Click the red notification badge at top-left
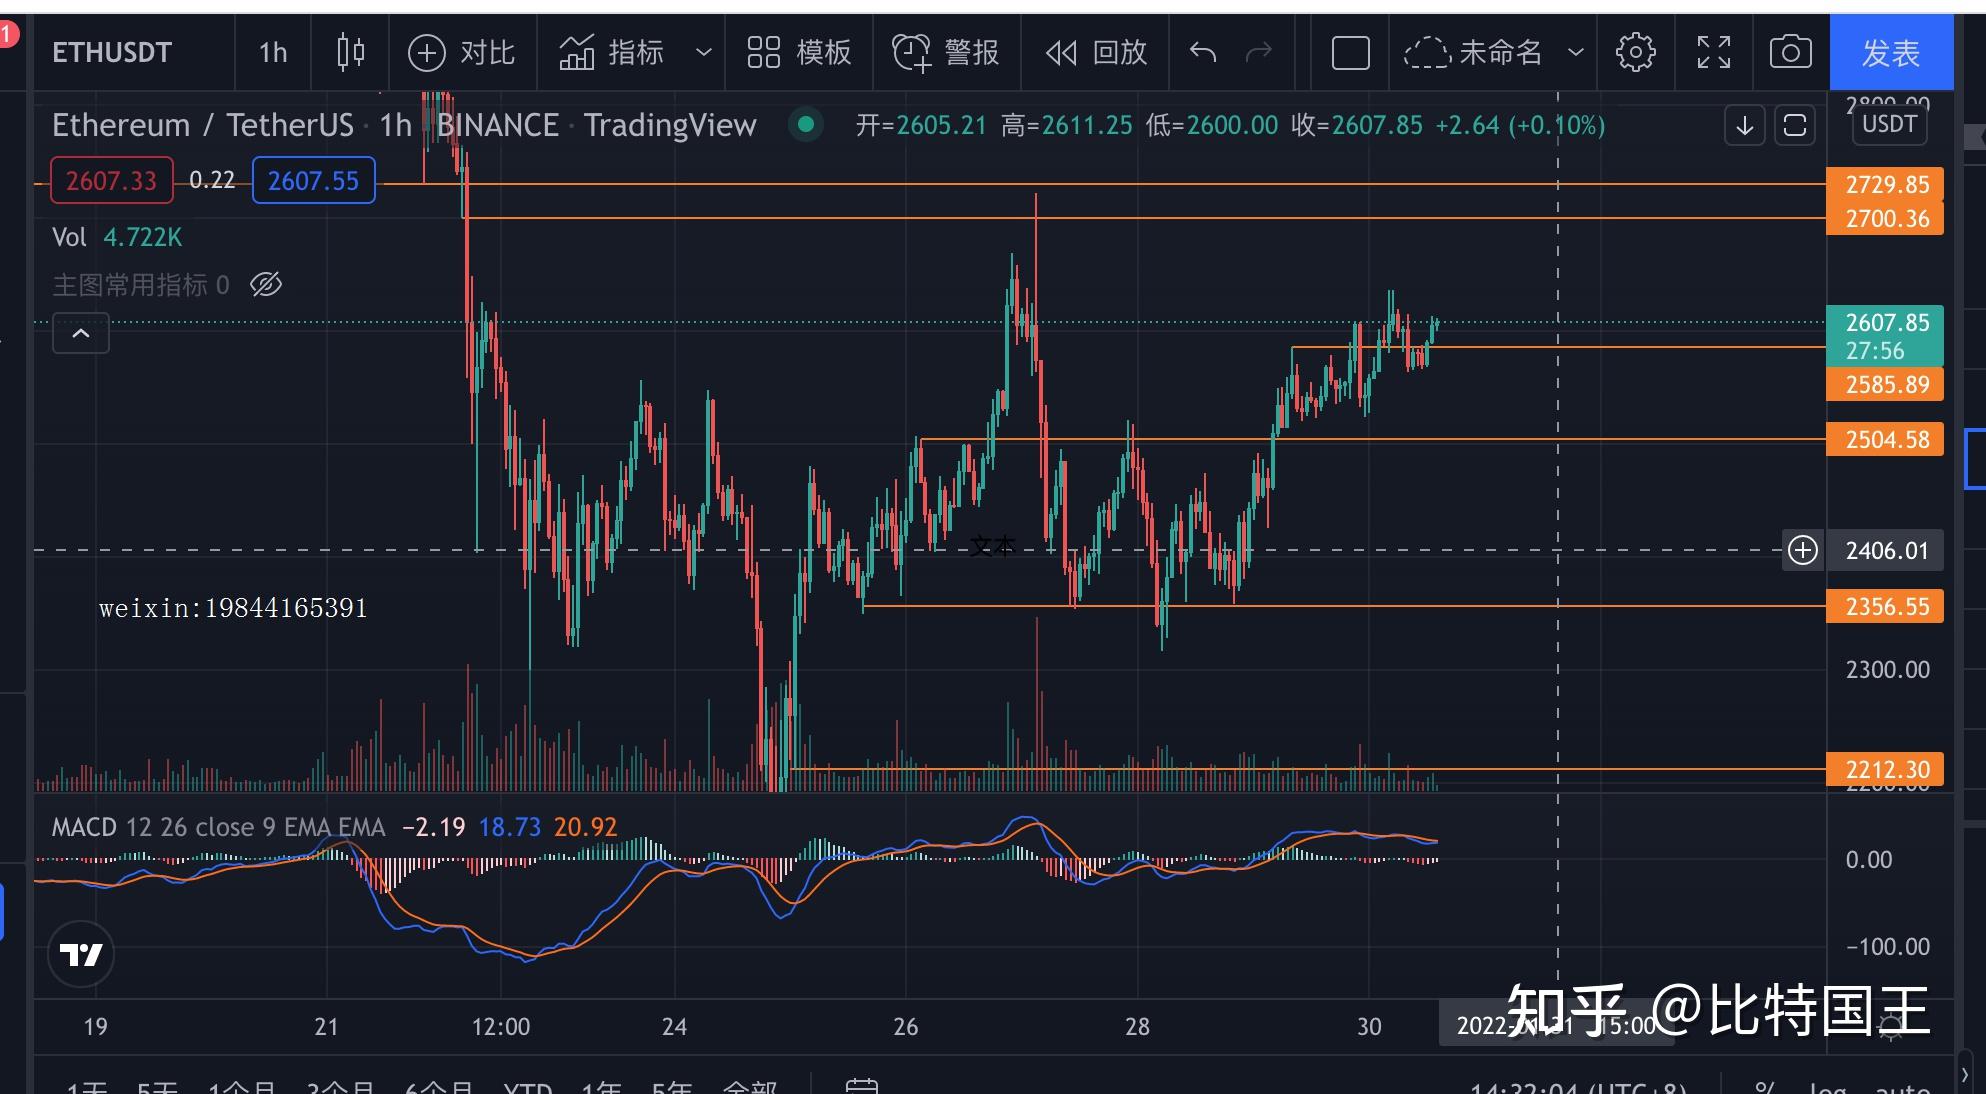 click(8, 36)
